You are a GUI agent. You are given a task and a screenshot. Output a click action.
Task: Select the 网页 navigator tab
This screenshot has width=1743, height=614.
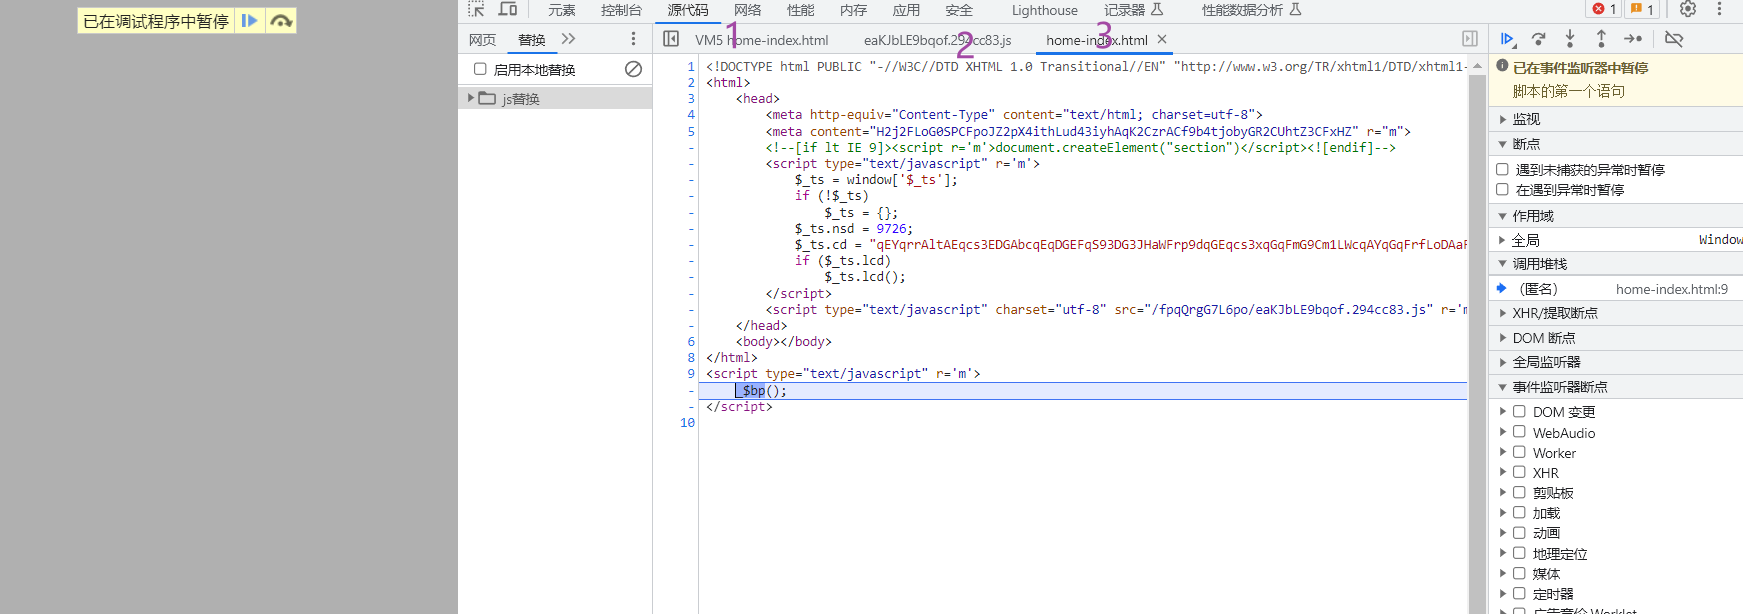click(482, 40)
